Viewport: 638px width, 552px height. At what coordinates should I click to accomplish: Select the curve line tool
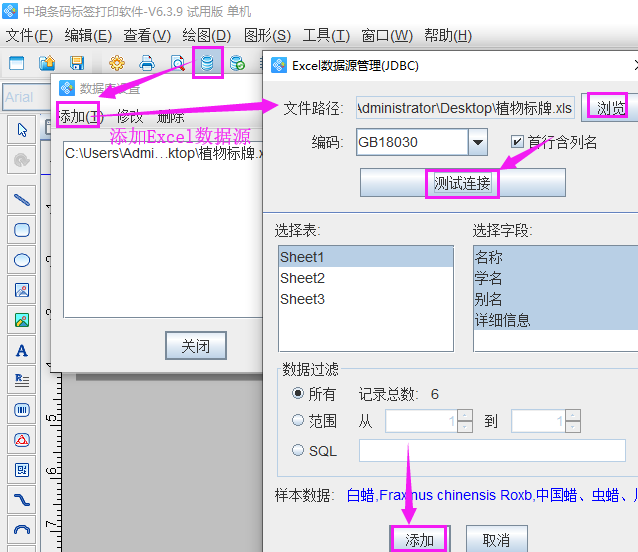coord(22,500)
